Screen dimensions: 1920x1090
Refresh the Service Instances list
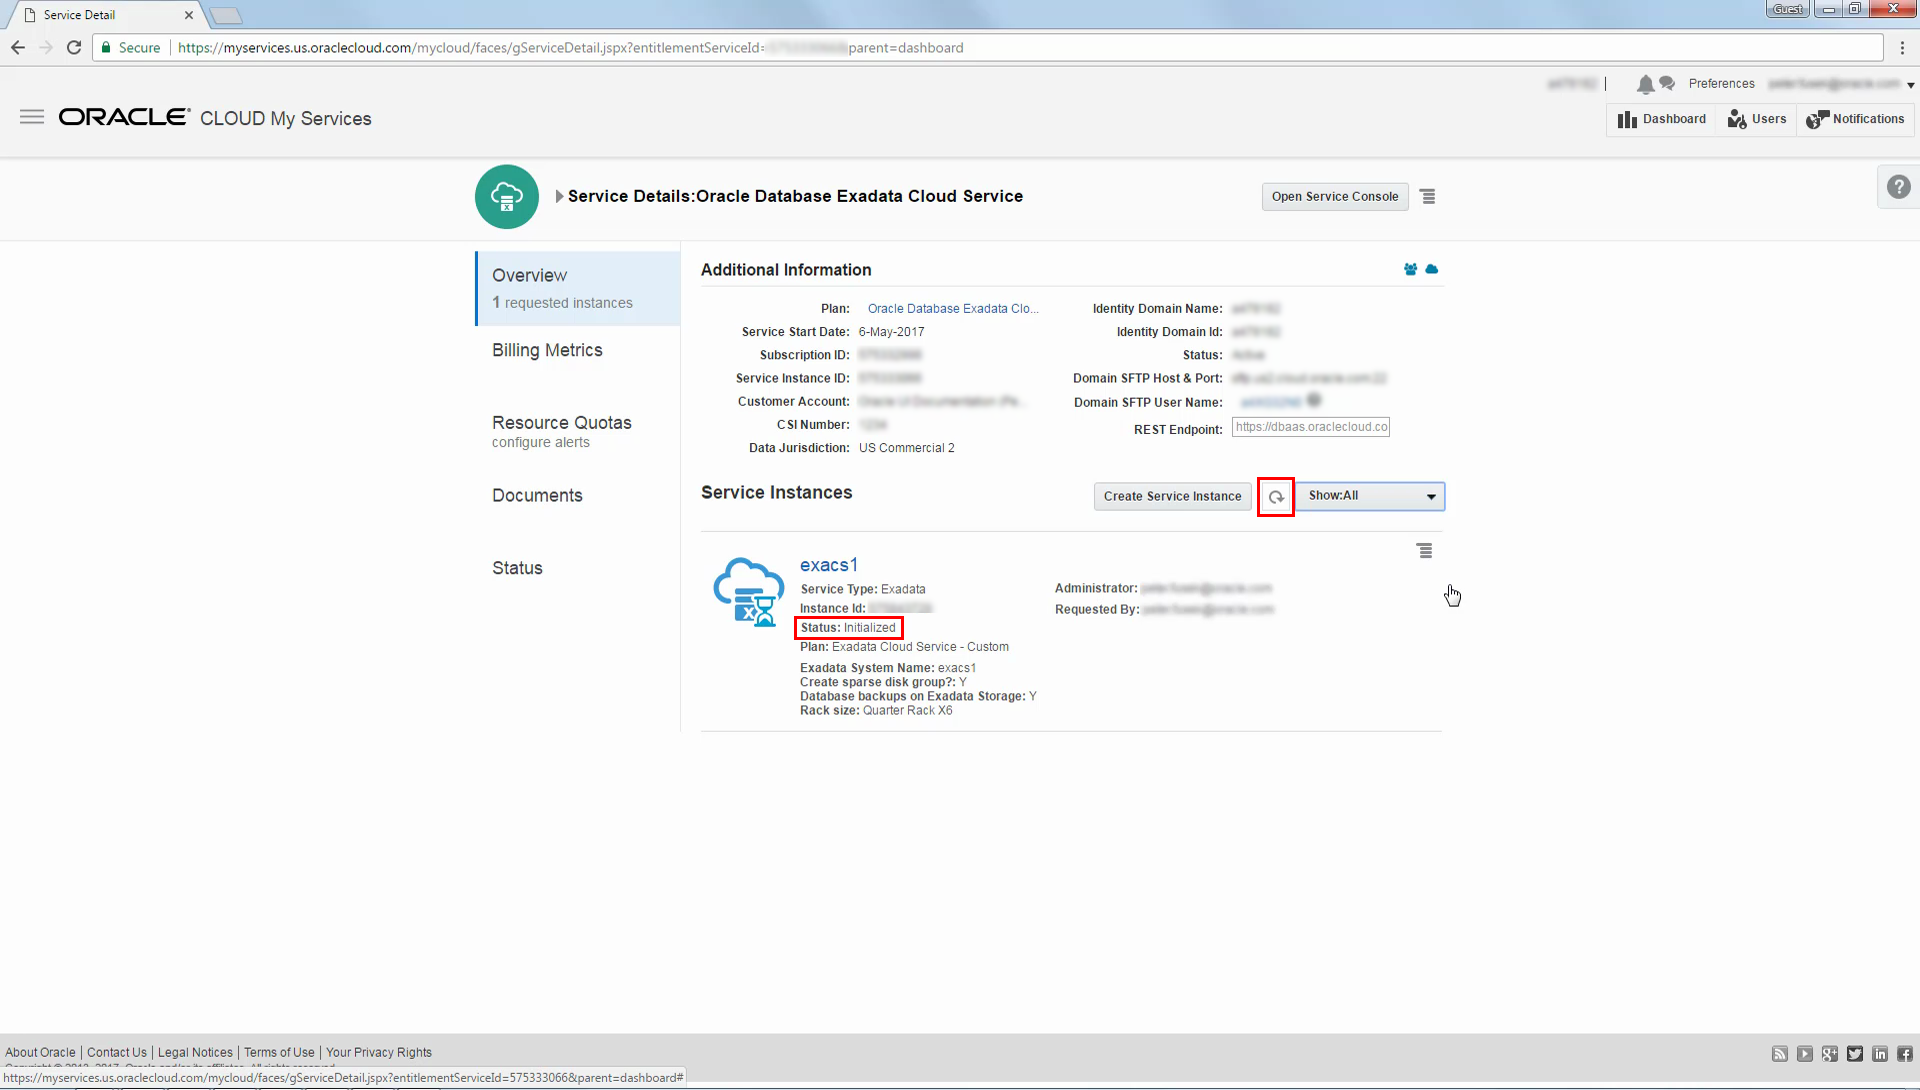[1276, 497]
